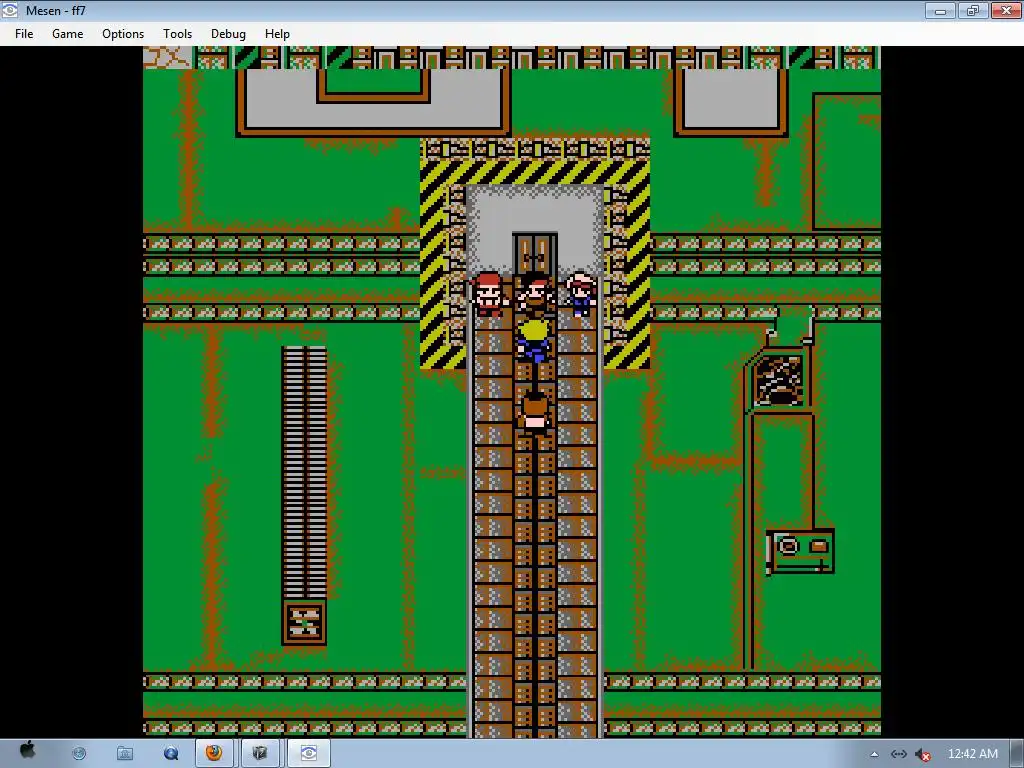Open the Options menu
Screen dimensions: 1024x768
[123, 34]
